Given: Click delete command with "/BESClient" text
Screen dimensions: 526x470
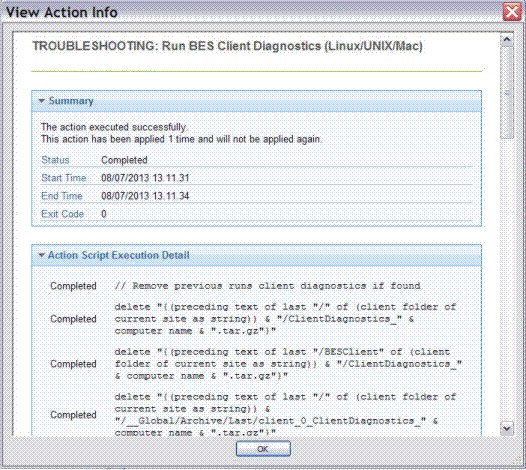Looking at the screenshot, I should click(288, 364).
